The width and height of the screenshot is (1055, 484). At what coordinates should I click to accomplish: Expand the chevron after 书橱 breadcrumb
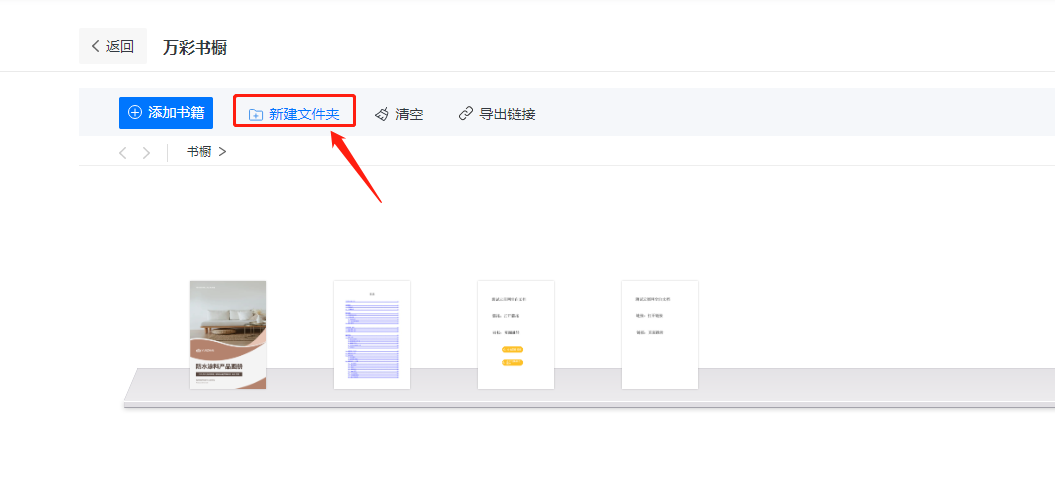(222, 152)
